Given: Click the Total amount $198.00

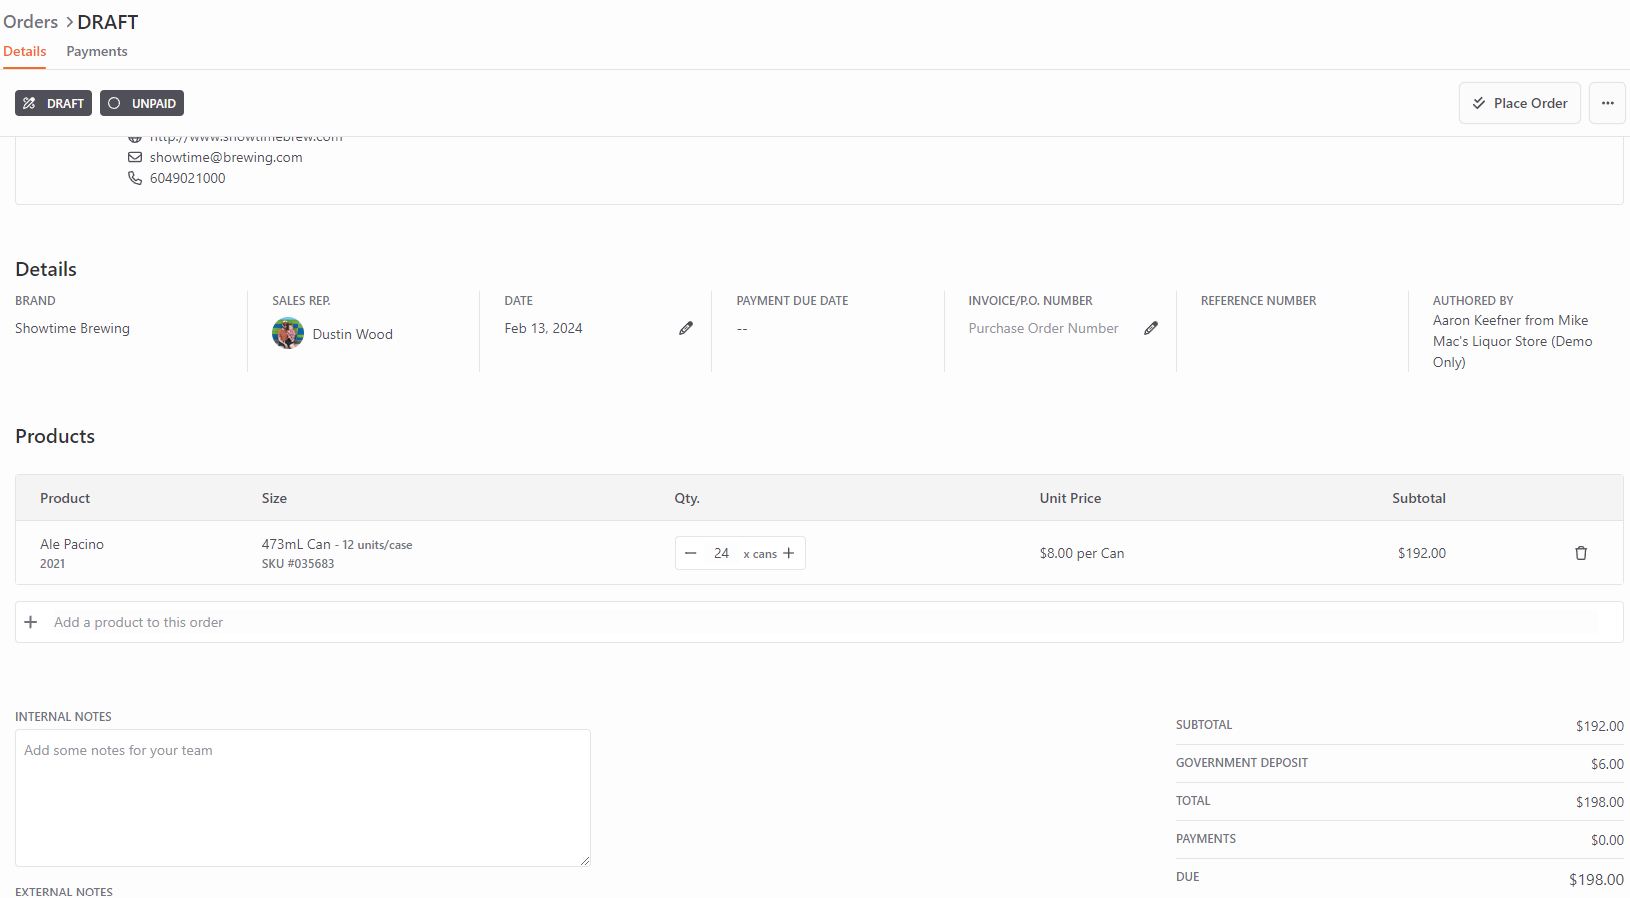Looking at the screenshot, I should point(1600,802).
